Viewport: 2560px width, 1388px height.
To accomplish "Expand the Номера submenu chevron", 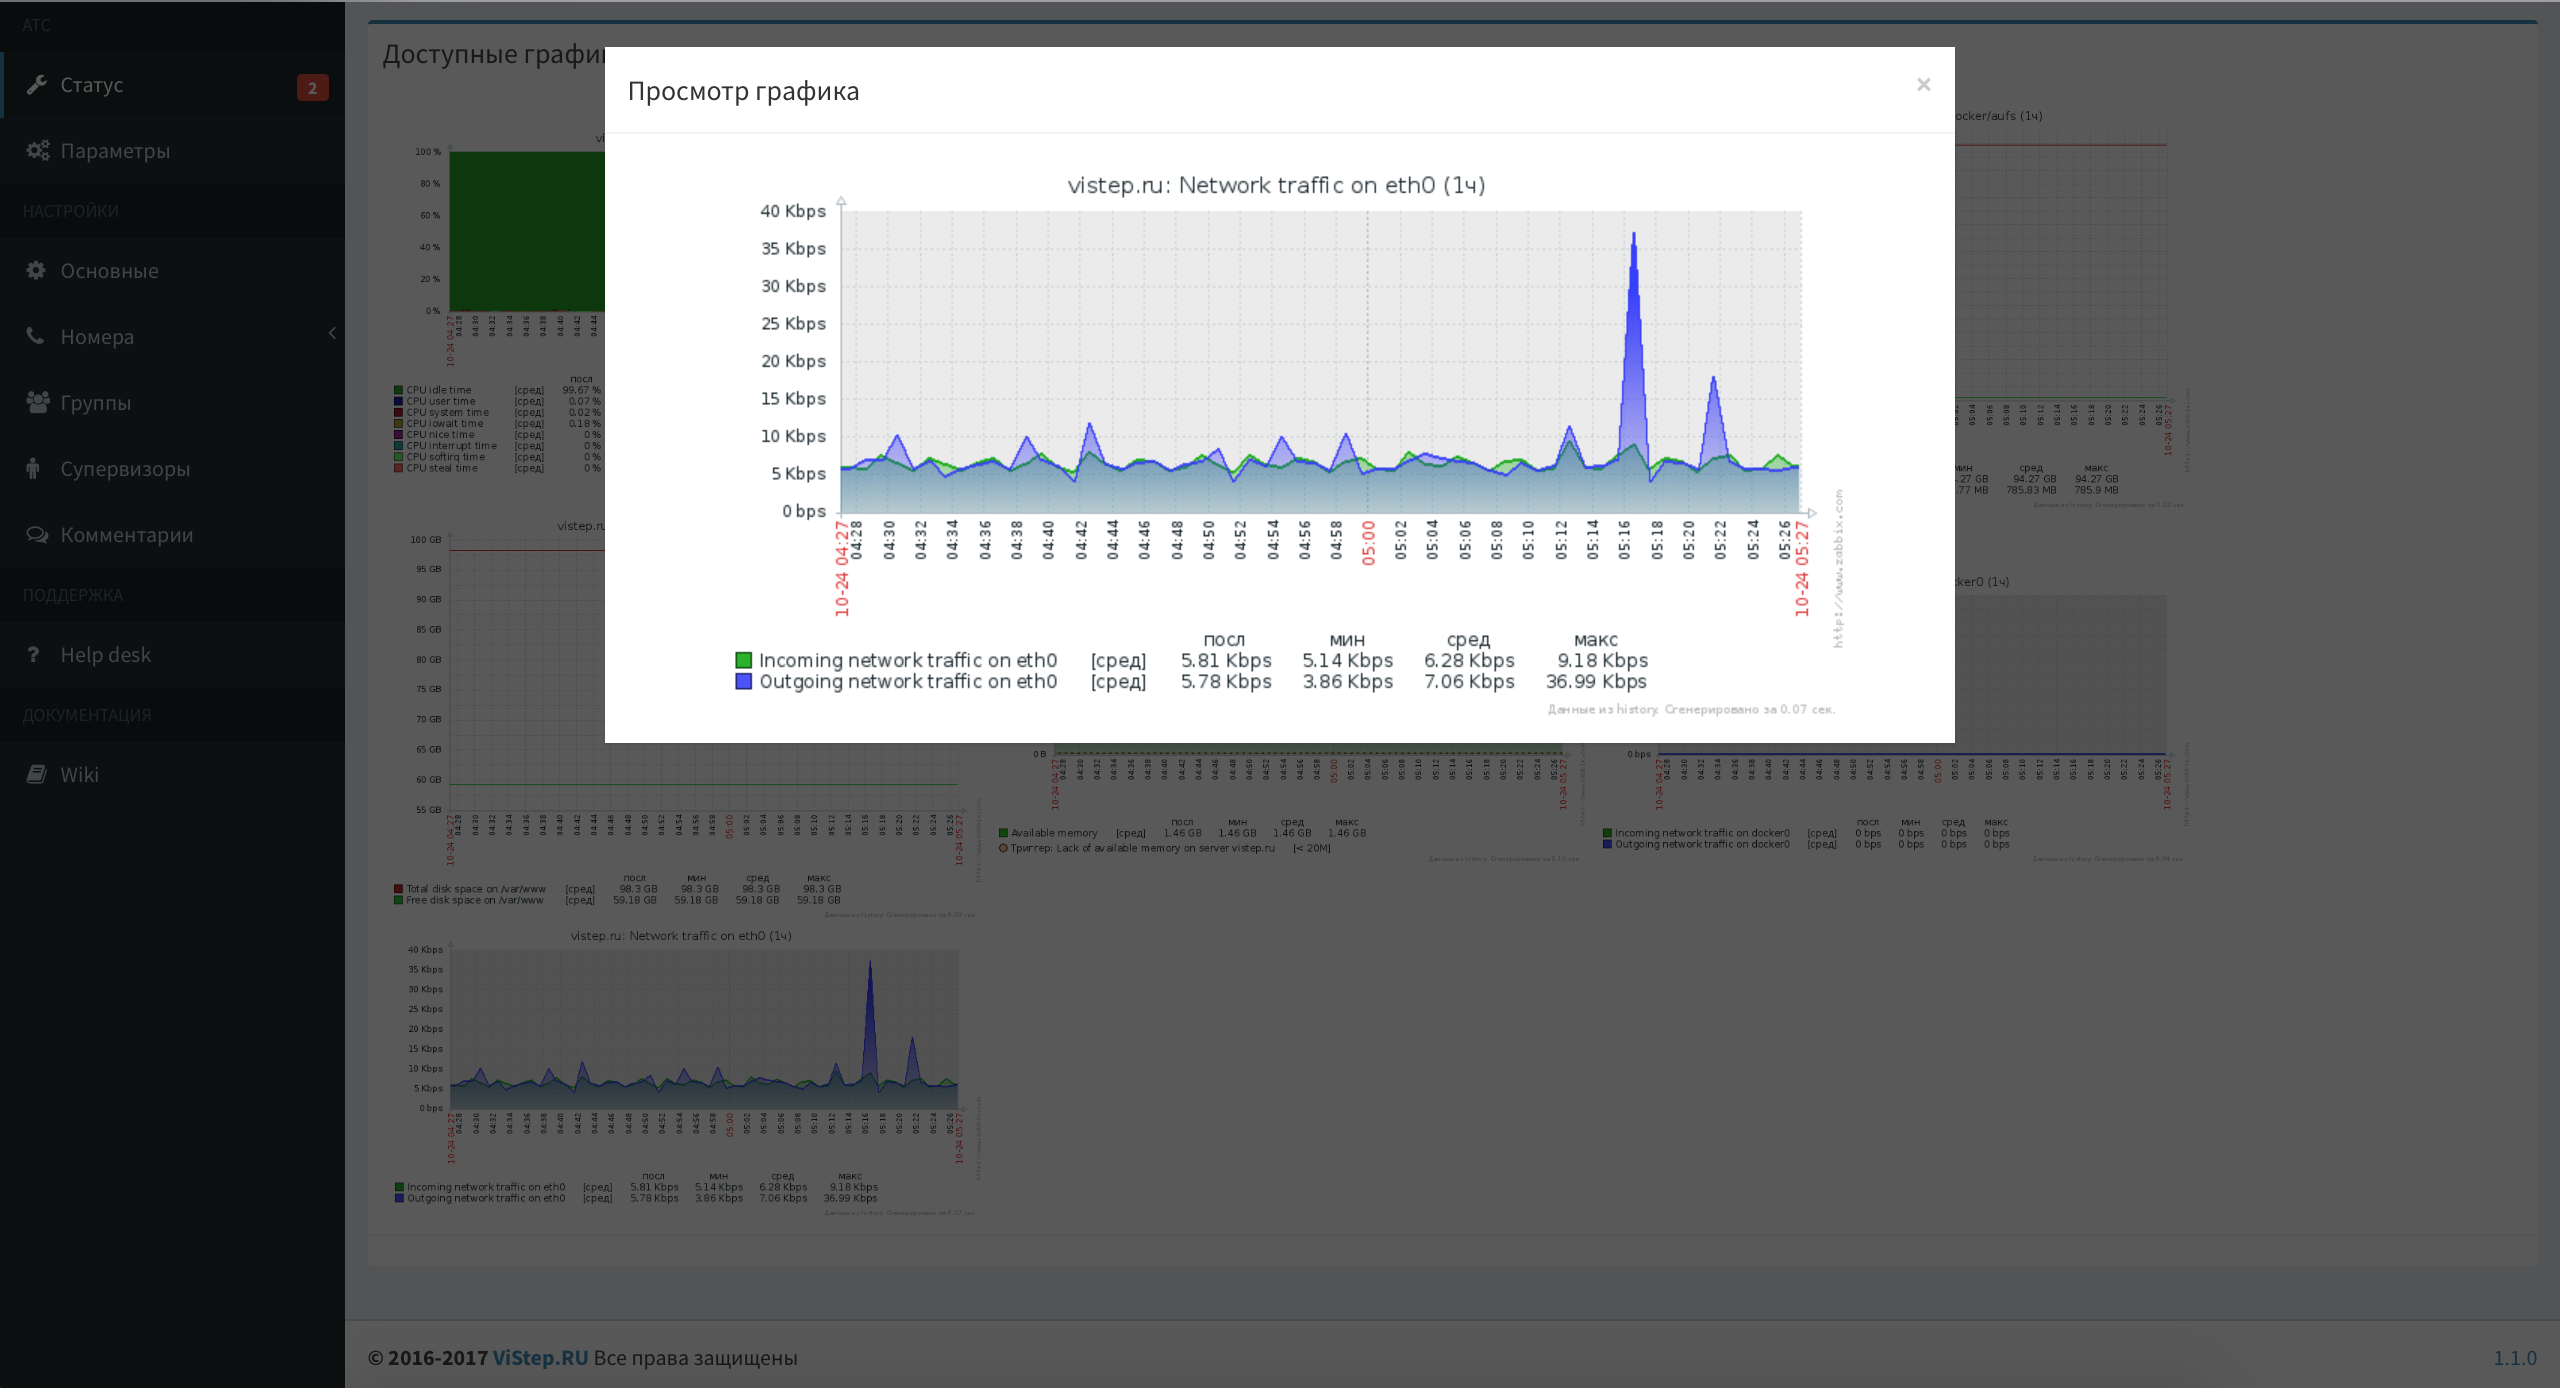I will (x=332, y=333).
